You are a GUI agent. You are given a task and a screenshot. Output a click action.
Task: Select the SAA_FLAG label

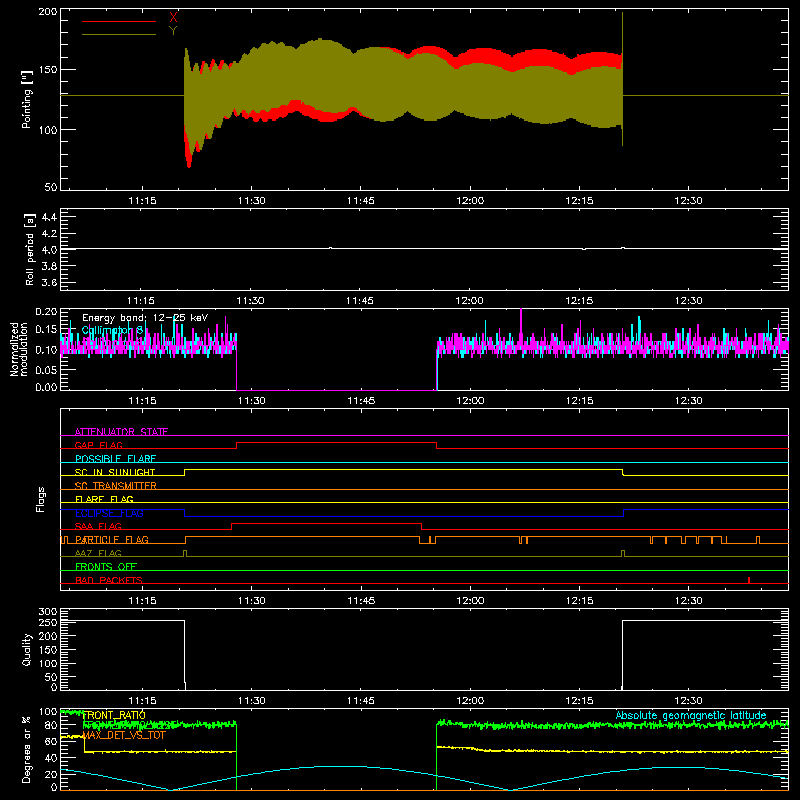[x=98, y=526]
